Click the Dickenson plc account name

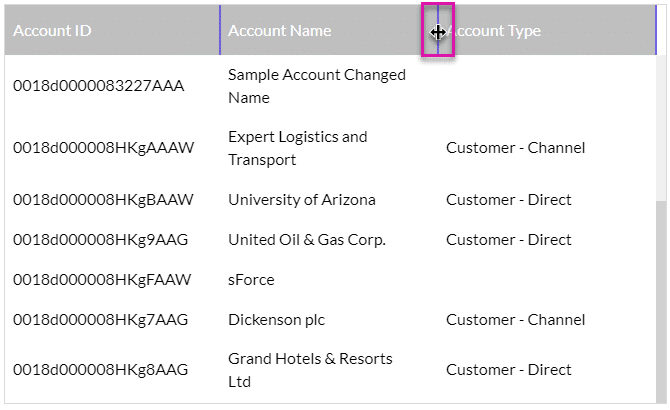click(276, 320)
